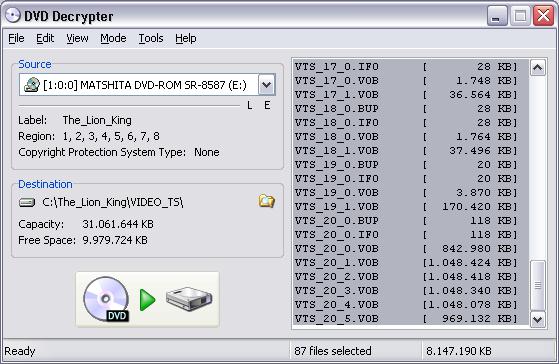Click the Region values 1 through 8

(111, 136)
